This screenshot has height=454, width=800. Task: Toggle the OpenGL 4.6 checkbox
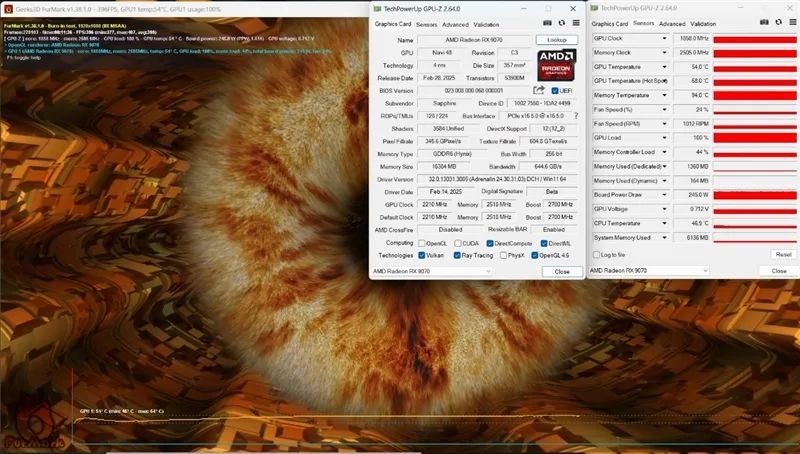535,255
